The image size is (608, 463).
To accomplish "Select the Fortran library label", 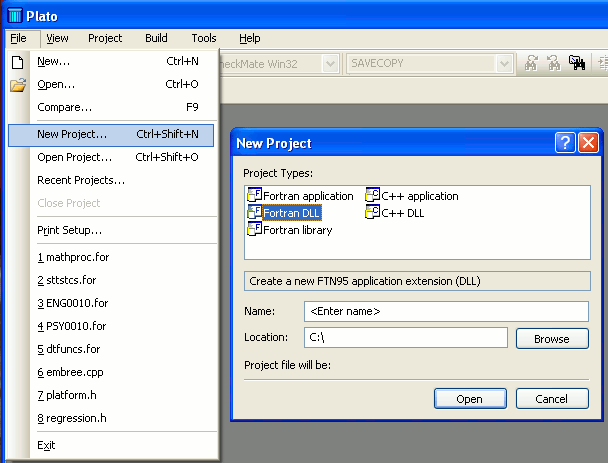I will click(x=297, y=230).
